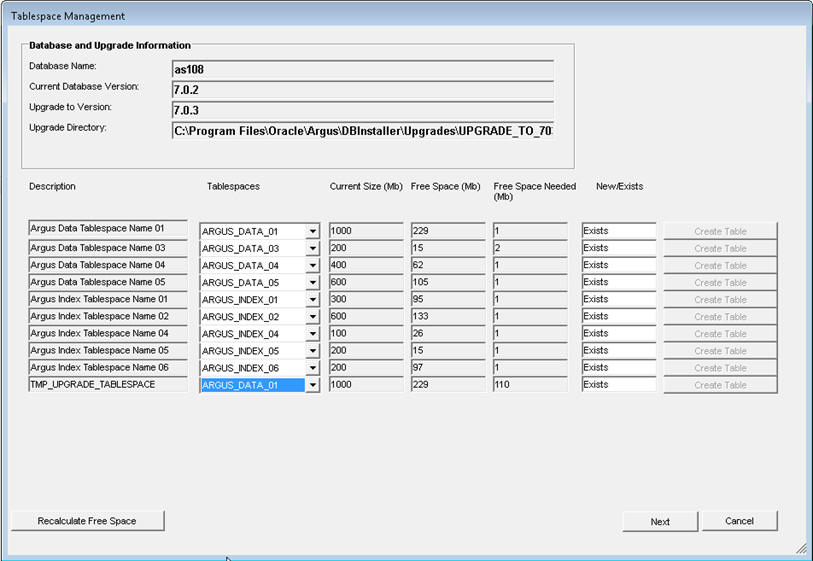Image resolution: width=813 pixels, height=561 pixels.
Task: Open dropdown in the TMP_UPGRADE_TABLESPACE row
Action: point(313,385)
